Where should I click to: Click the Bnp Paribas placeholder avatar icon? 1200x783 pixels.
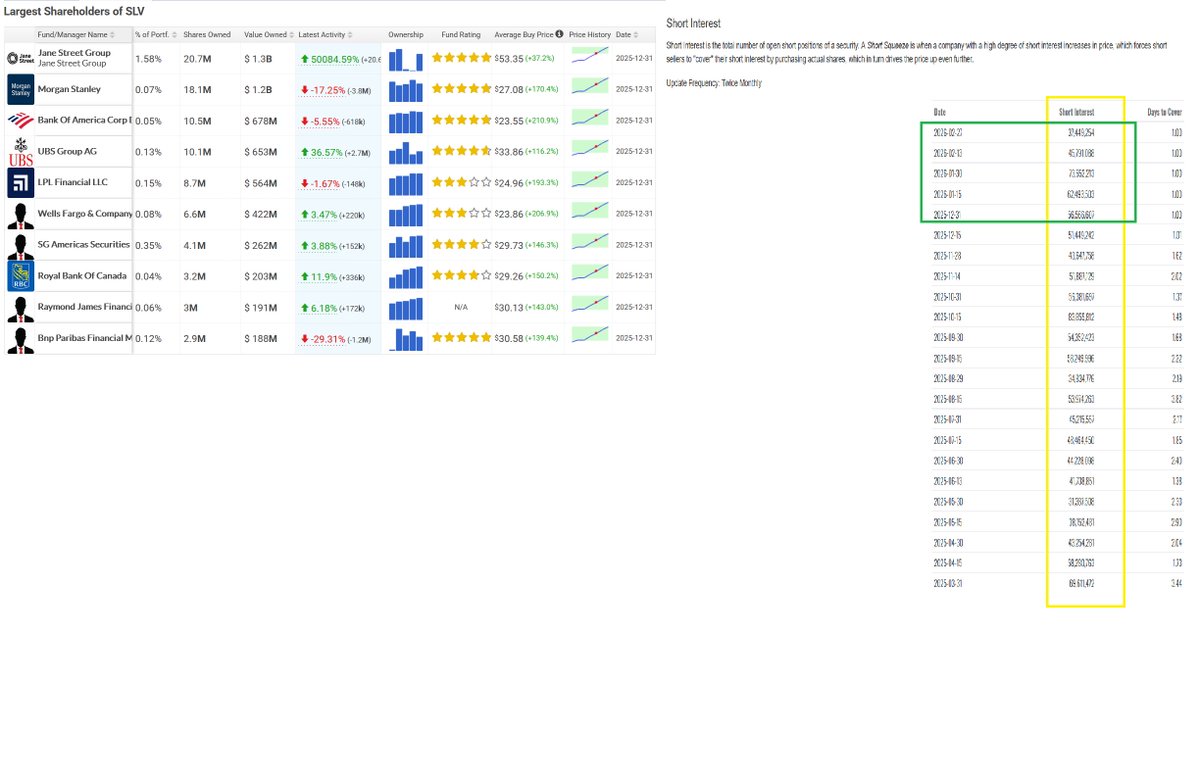coord(20,339)
